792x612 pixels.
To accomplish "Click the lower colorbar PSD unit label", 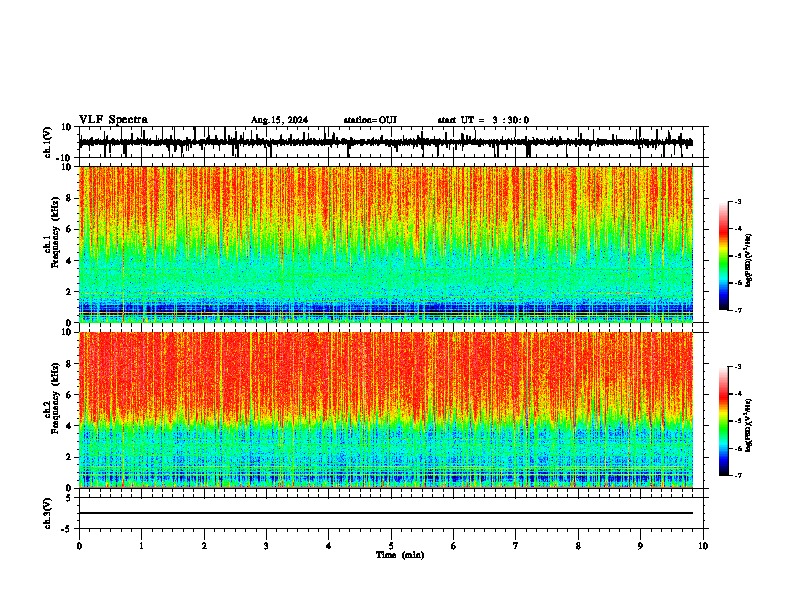I will click(749, 425).
